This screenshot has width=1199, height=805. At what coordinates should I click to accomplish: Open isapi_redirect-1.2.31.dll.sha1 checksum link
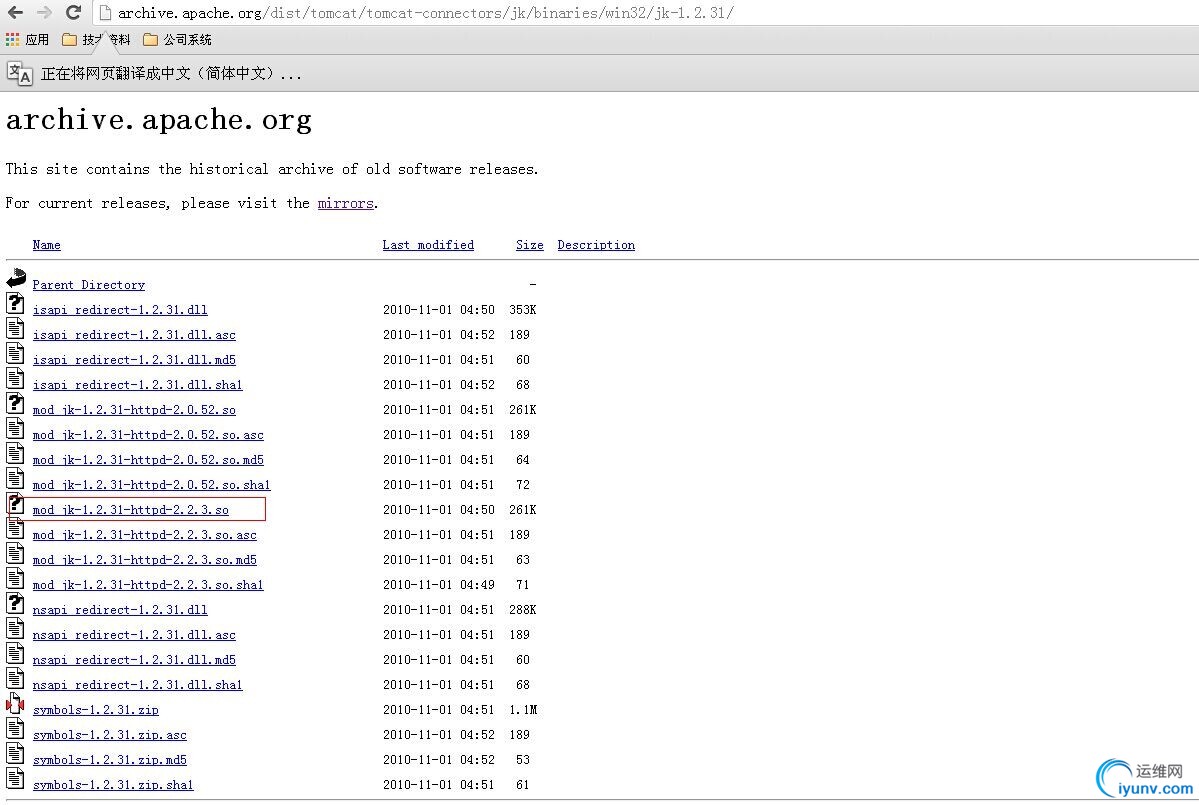coord(138,385)
